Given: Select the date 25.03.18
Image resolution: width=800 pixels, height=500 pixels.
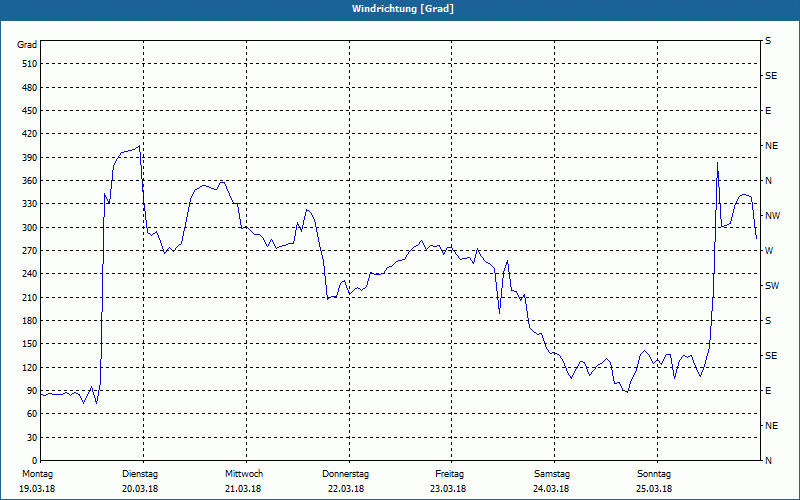Looking at the screenshot, I should (654, 489).
